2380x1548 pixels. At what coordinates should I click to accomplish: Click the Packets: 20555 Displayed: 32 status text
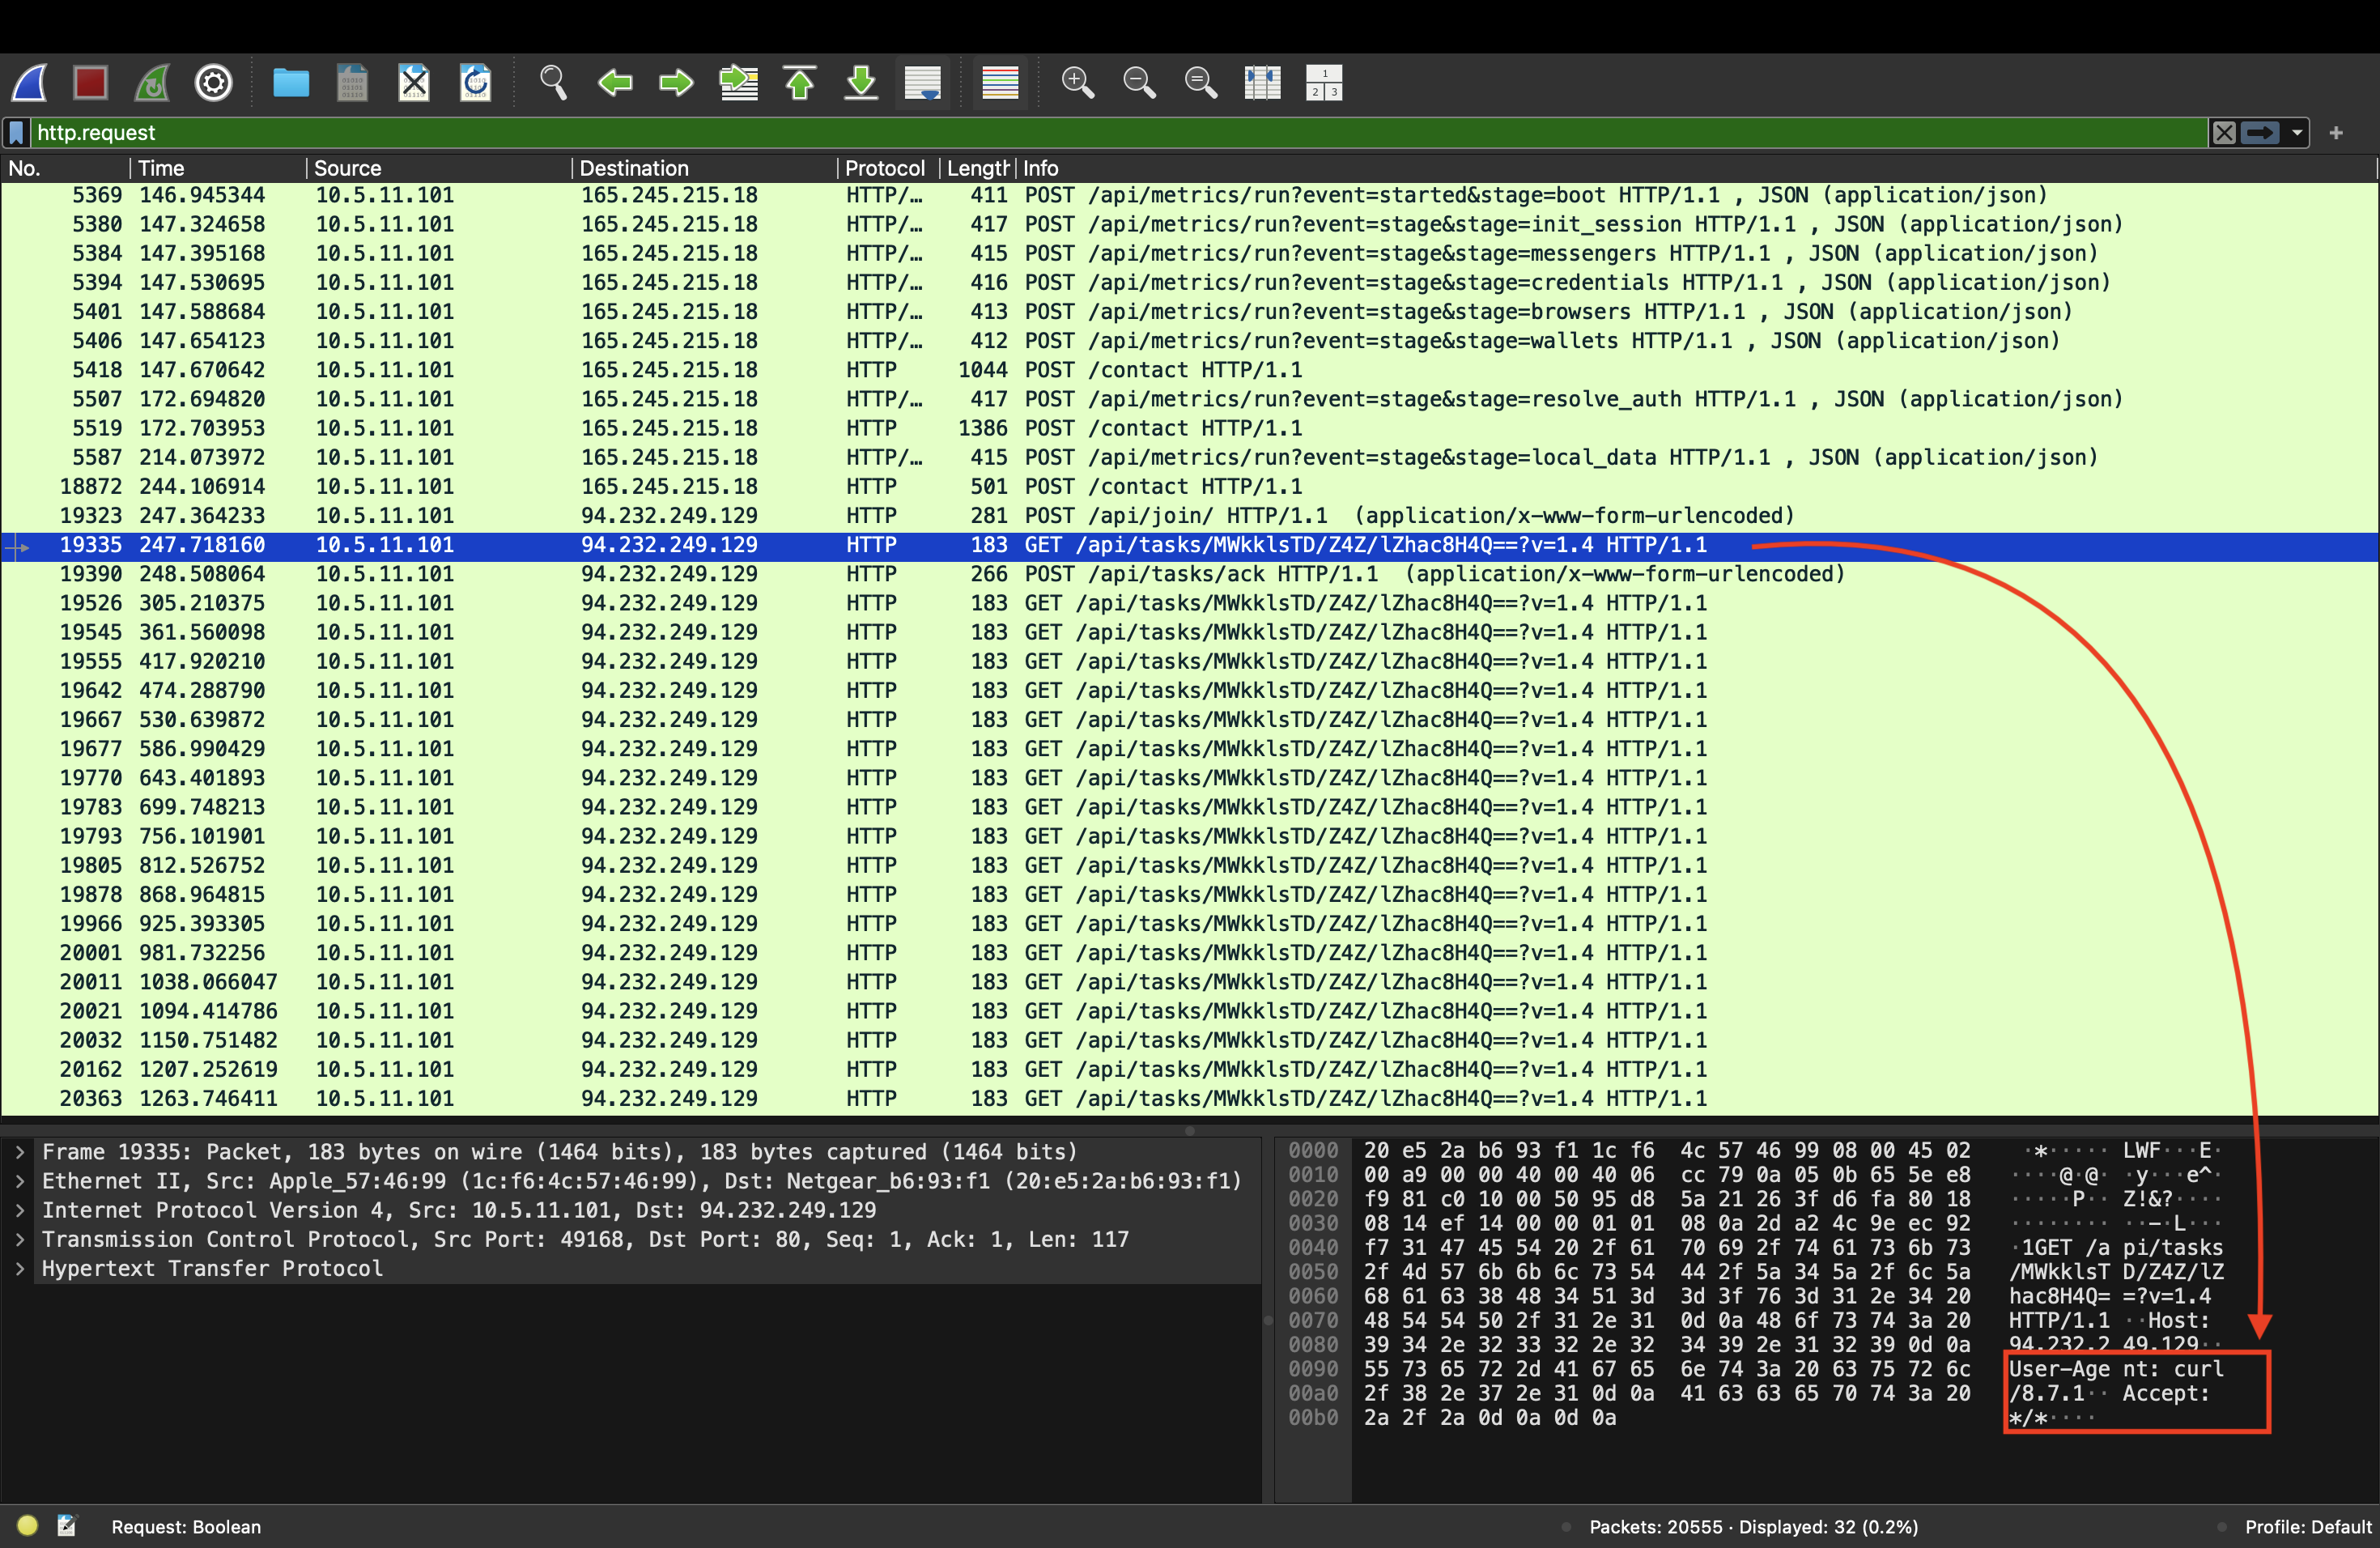pyautogui.click(x=1753, y=1527)
